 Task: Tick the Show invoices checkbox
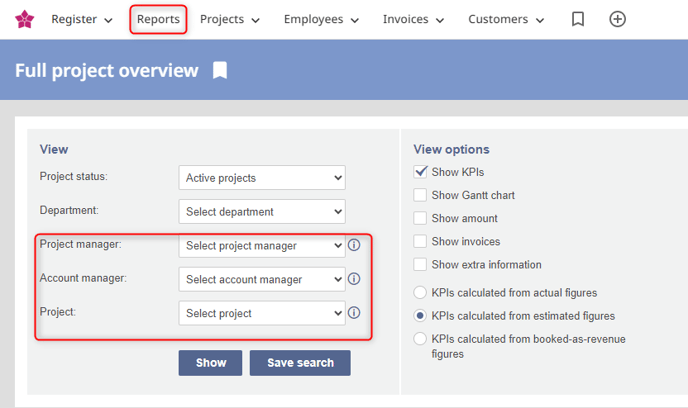pos(421,241)
